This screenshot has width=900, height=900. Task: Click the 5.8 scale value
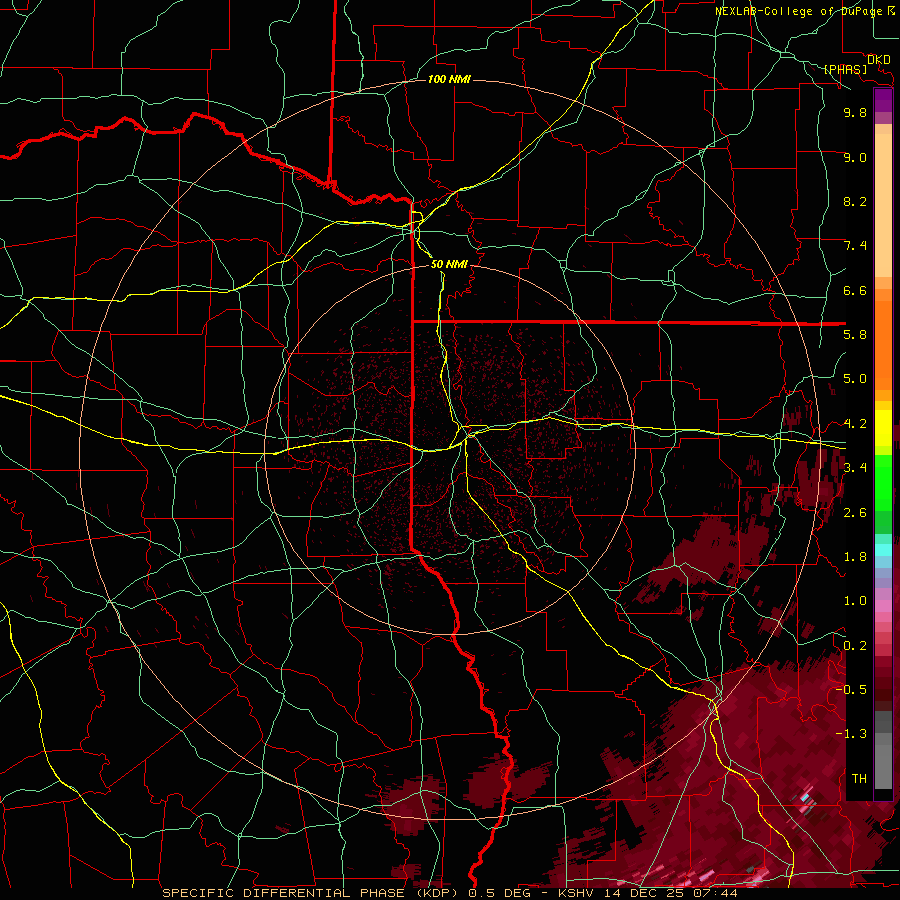[x=855, y=335]
